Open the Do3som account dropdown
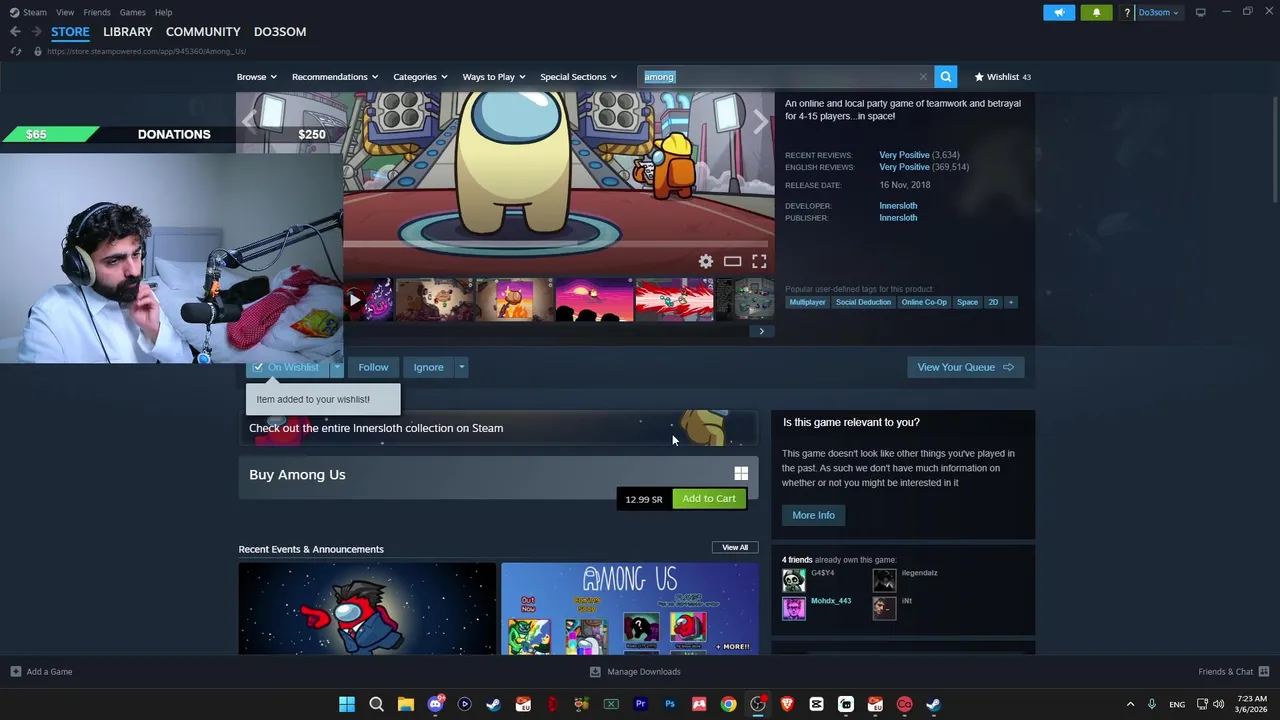1280x720 pixels. tap(1158, 12)
